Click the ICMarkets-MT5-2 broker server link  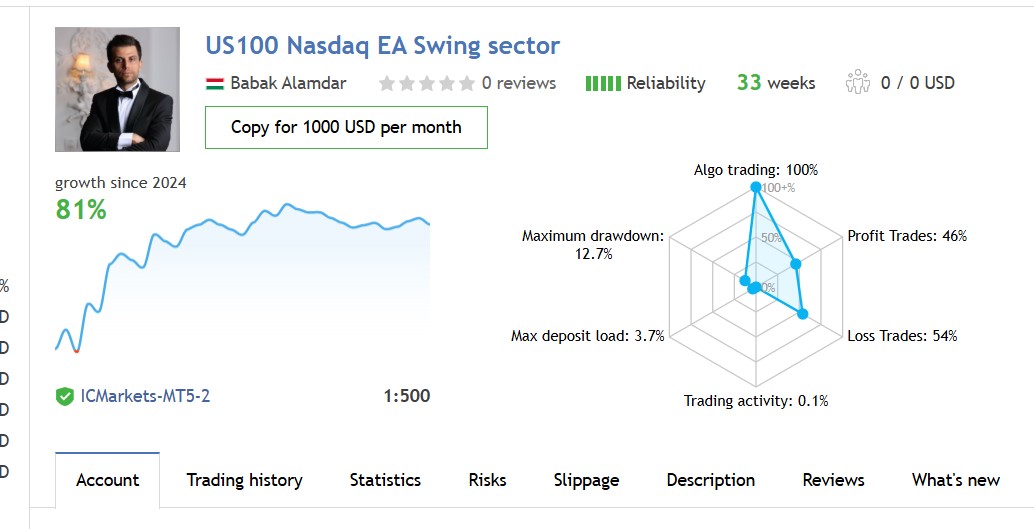tap(145, 396)
